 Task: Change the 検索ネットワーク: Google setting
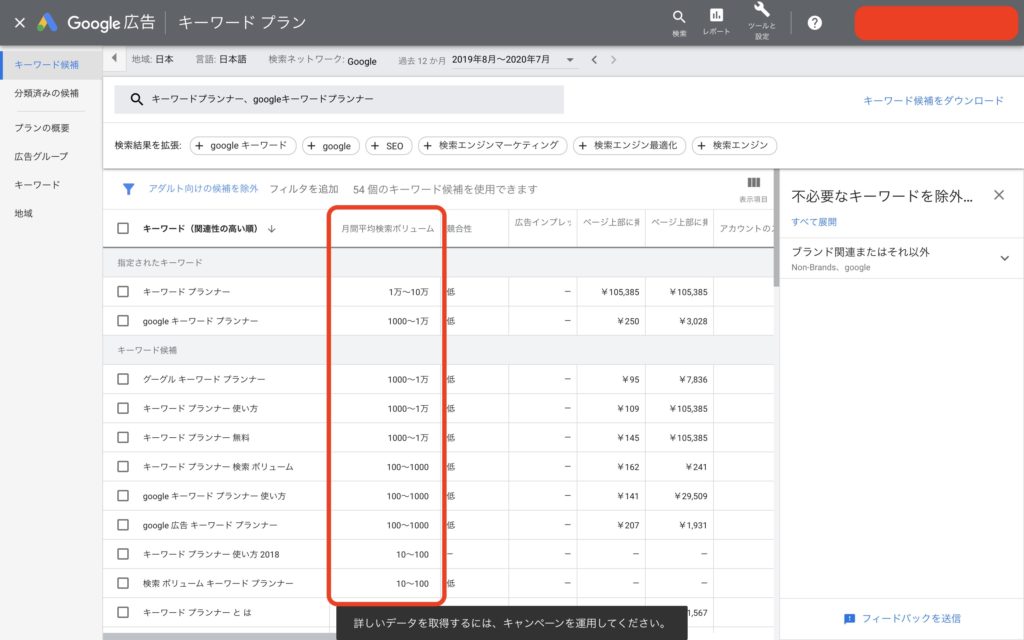323,59
